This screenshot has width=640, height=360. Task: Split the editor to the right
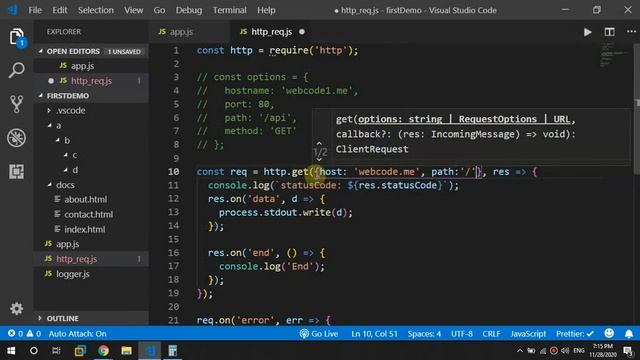click(609, 32)
